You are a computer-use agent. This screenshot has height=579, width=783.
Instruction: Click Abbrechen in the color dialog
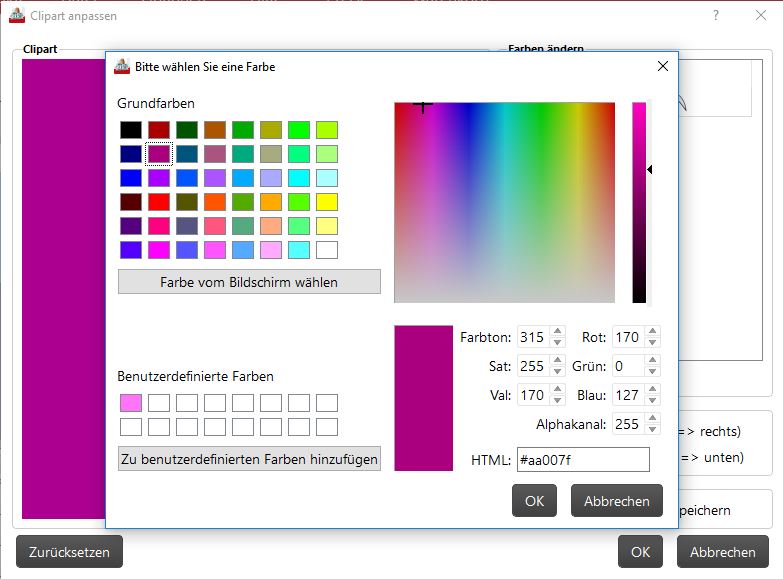[617, 501]
